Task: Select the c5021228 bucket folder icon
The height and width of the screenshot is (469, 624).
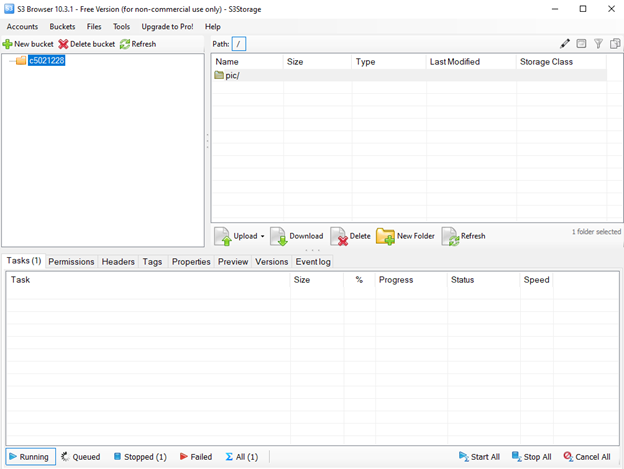Action: tap(21, 60)
